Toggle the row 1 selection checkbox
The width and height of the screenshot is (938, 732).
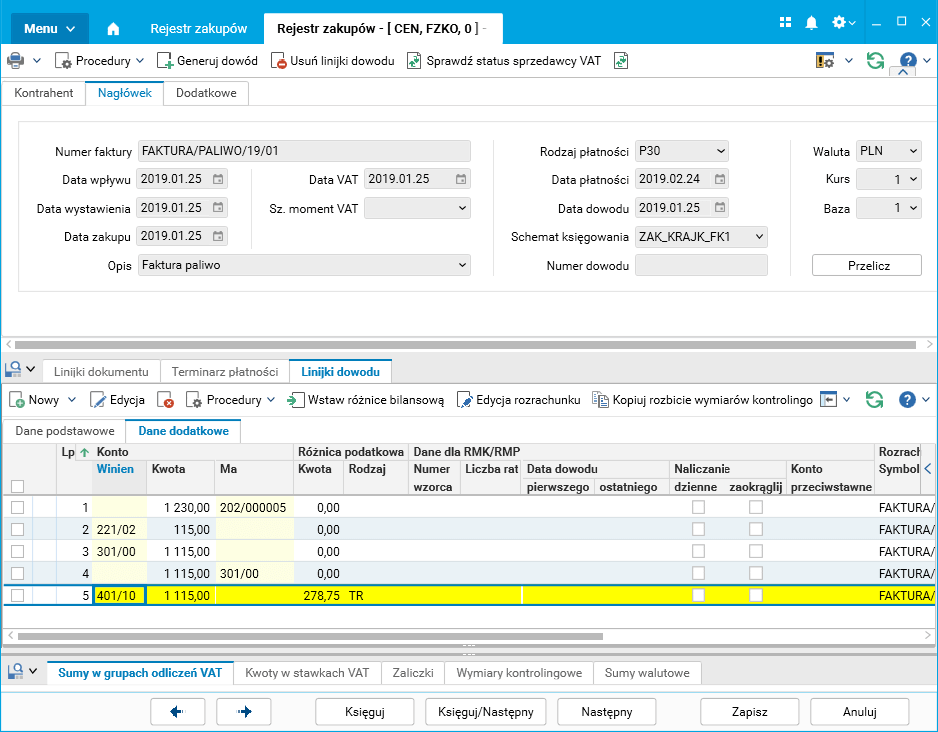click(x=17, y=508)
